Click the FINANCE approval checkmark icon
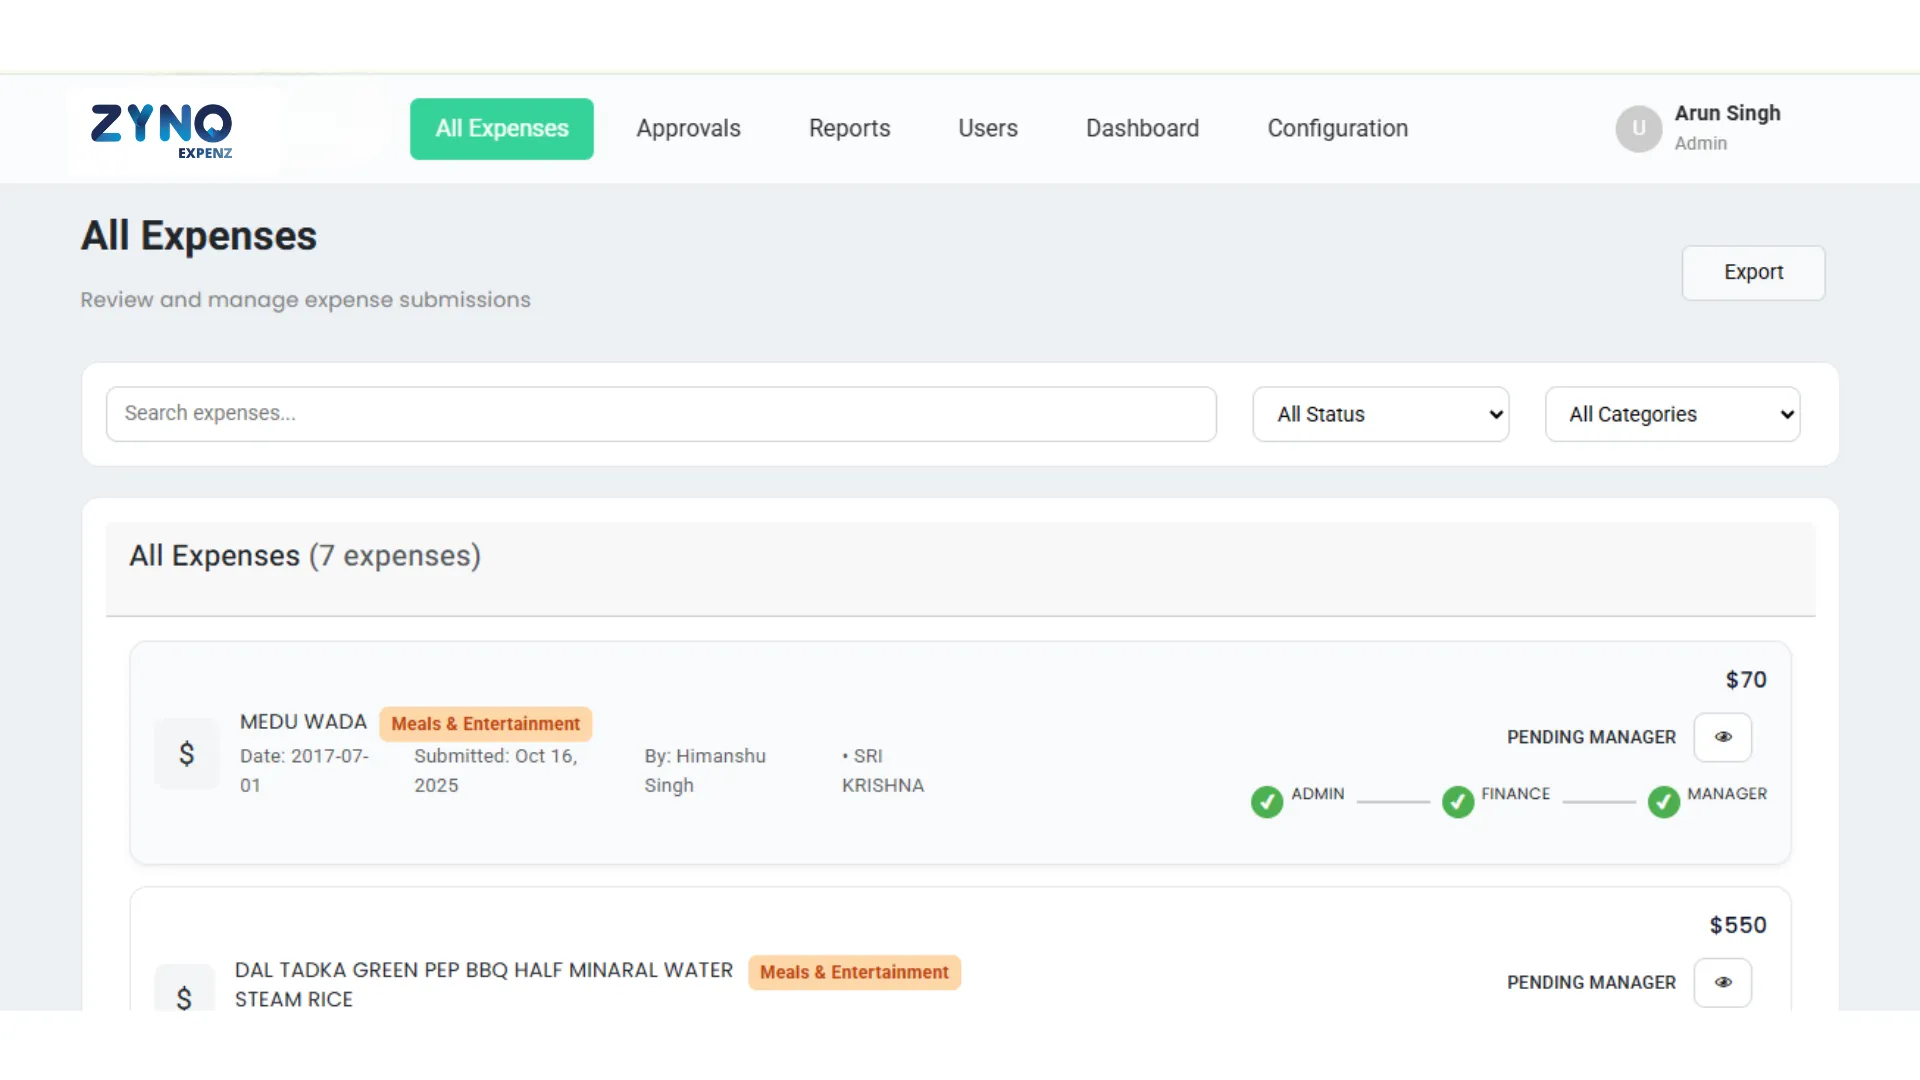 pos(1458,801)
